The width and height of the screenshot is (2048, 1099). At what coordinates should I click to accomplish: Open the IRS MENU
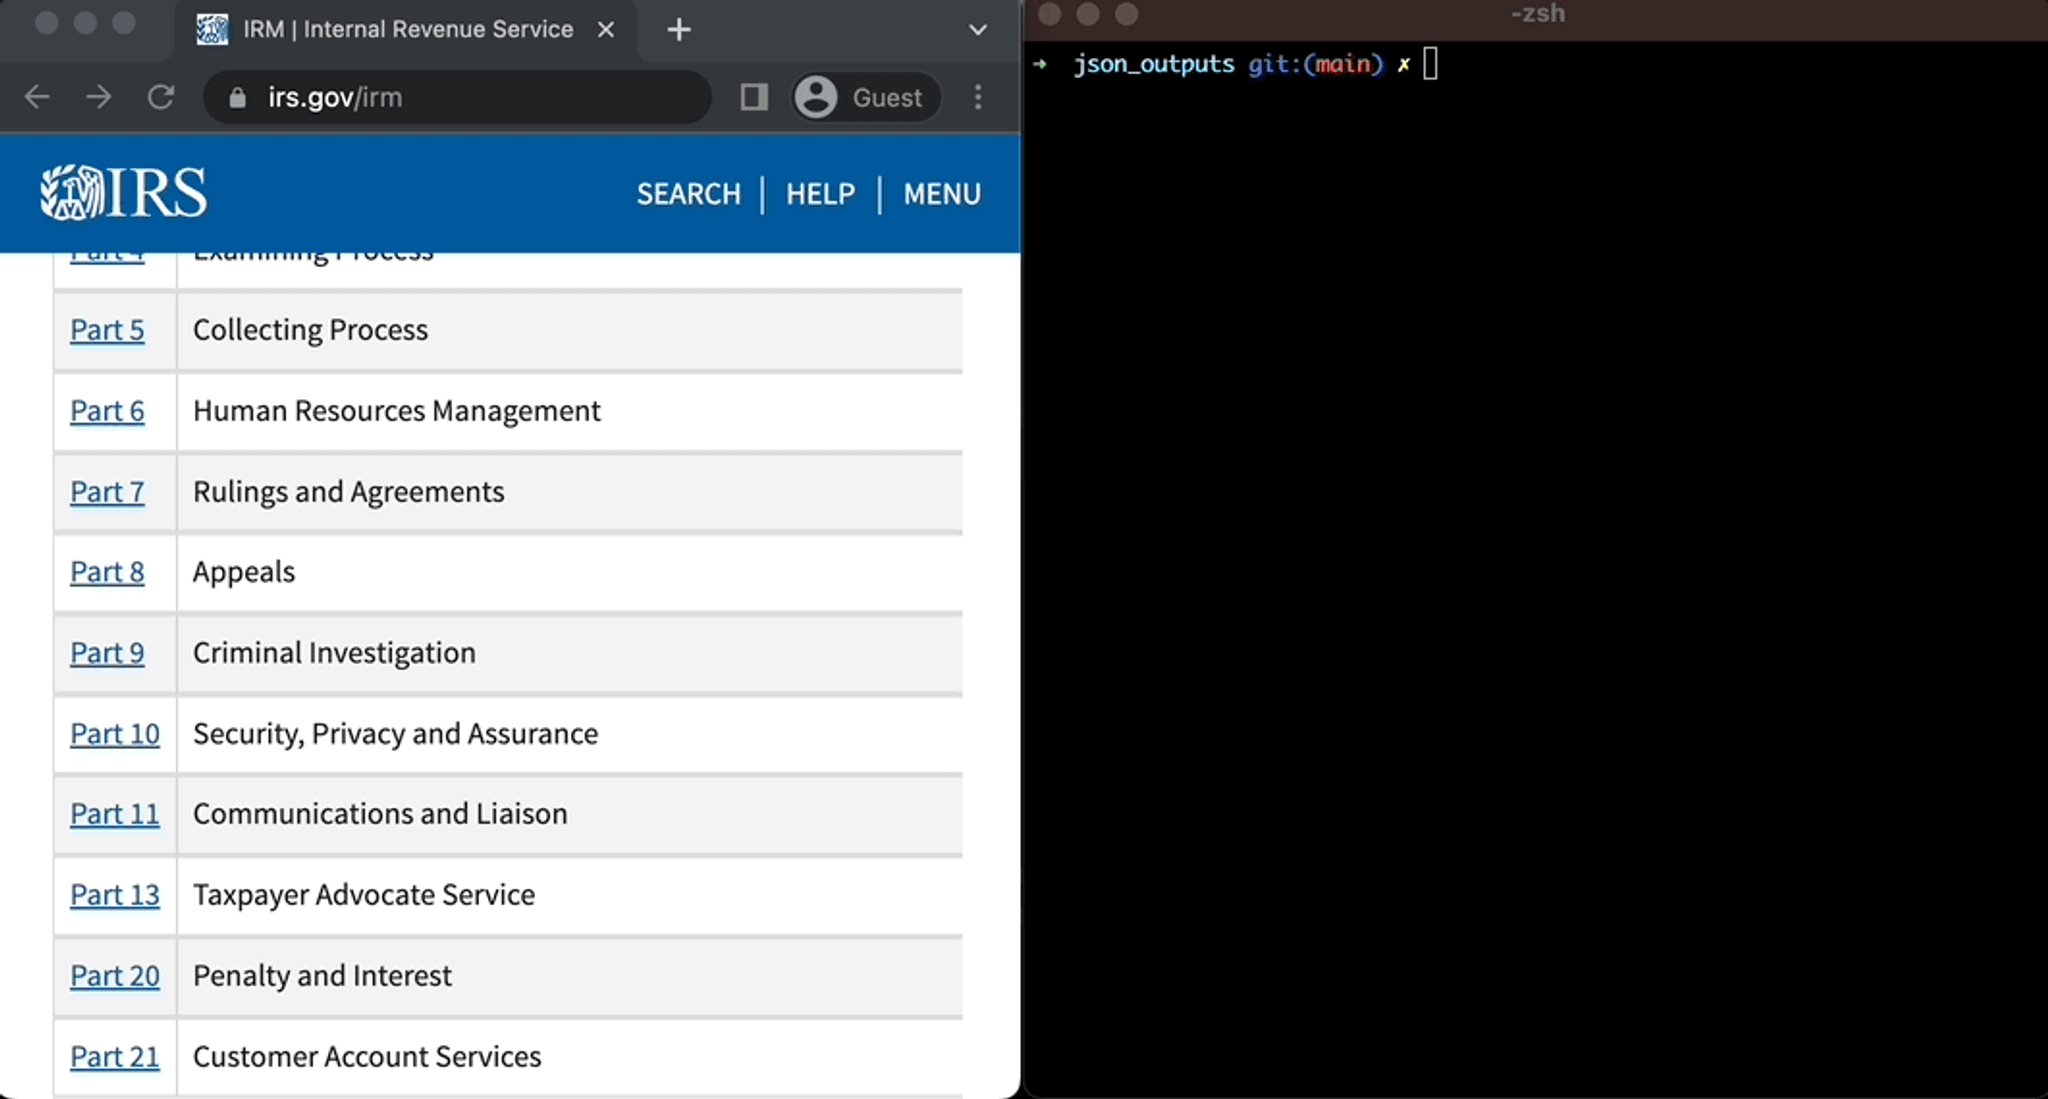[x=942, y=194]
